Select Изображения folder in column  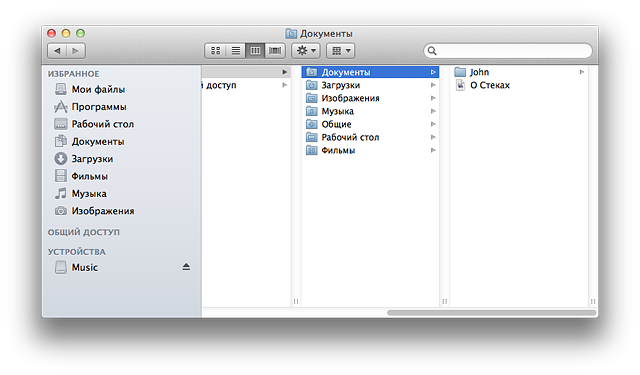point(370,98)
